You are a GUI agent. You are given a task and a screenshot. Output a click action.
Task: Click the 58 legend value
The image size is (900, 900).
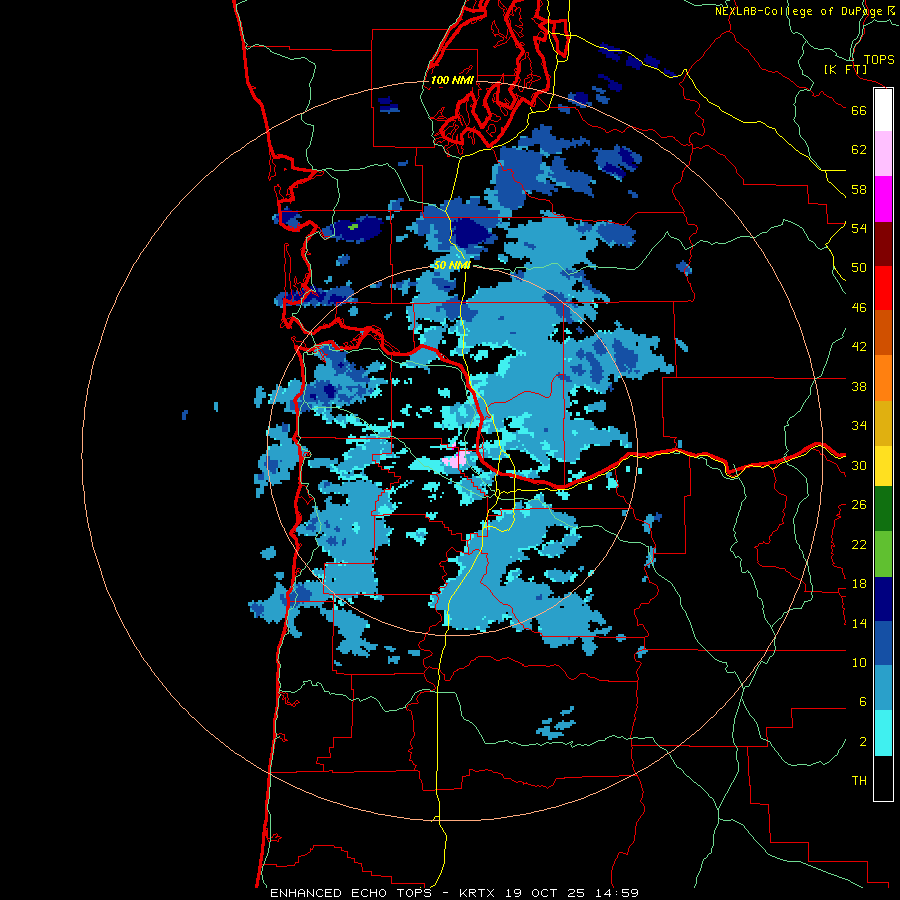(859, 189)
